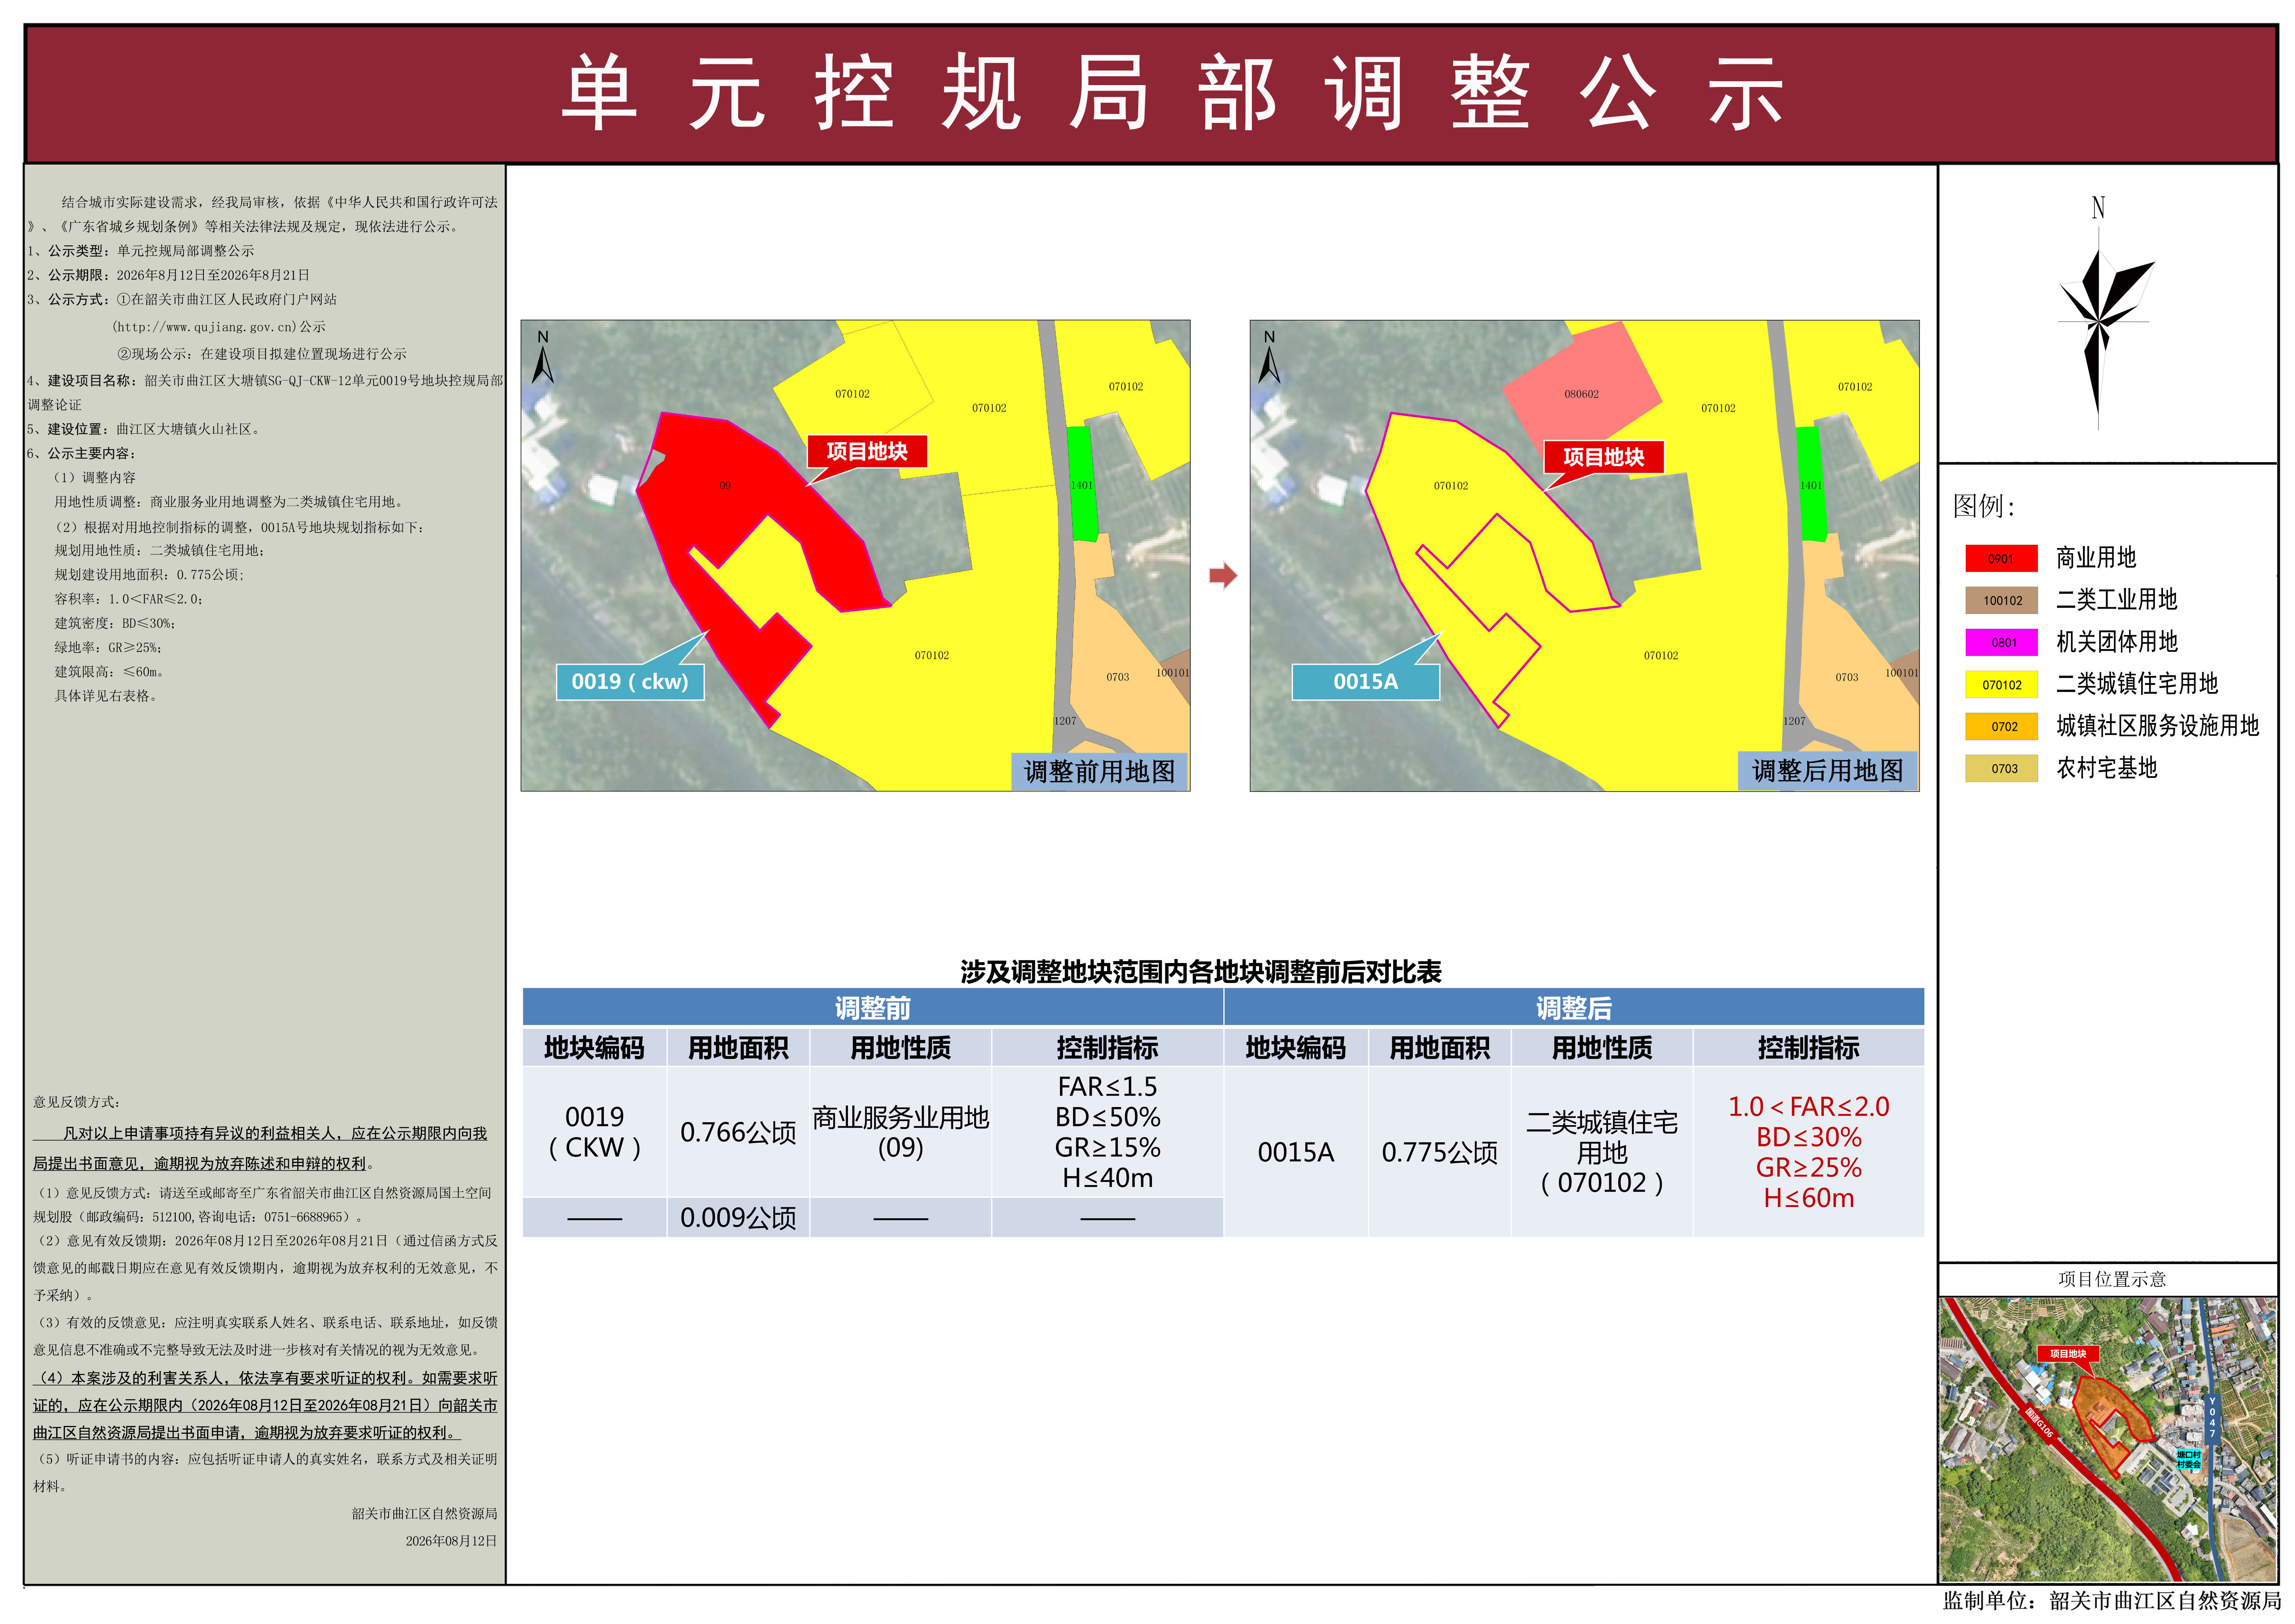The height and width of the screenshot is (1624, 2295).
Task: Click the 规划建设用地面积：0.775公顷 line
Action: pyautogui.click(x=149, y=575)
